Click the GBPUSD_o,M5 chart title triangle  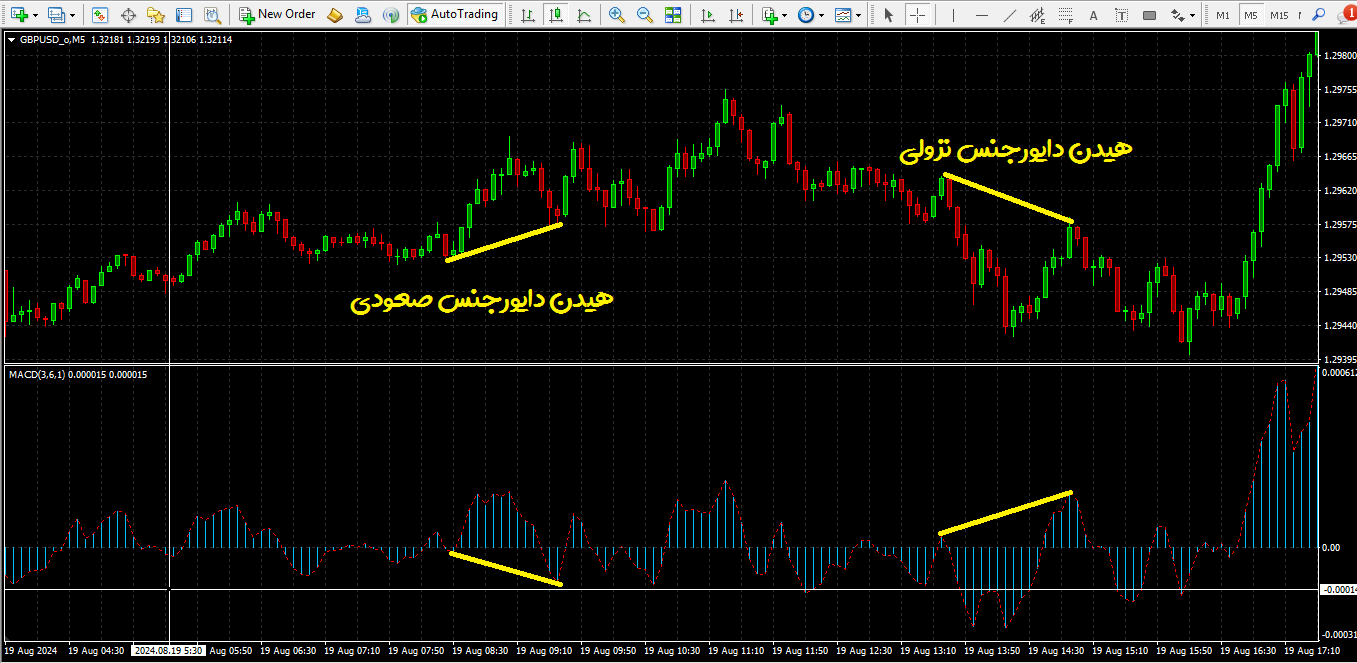[11, 40]
